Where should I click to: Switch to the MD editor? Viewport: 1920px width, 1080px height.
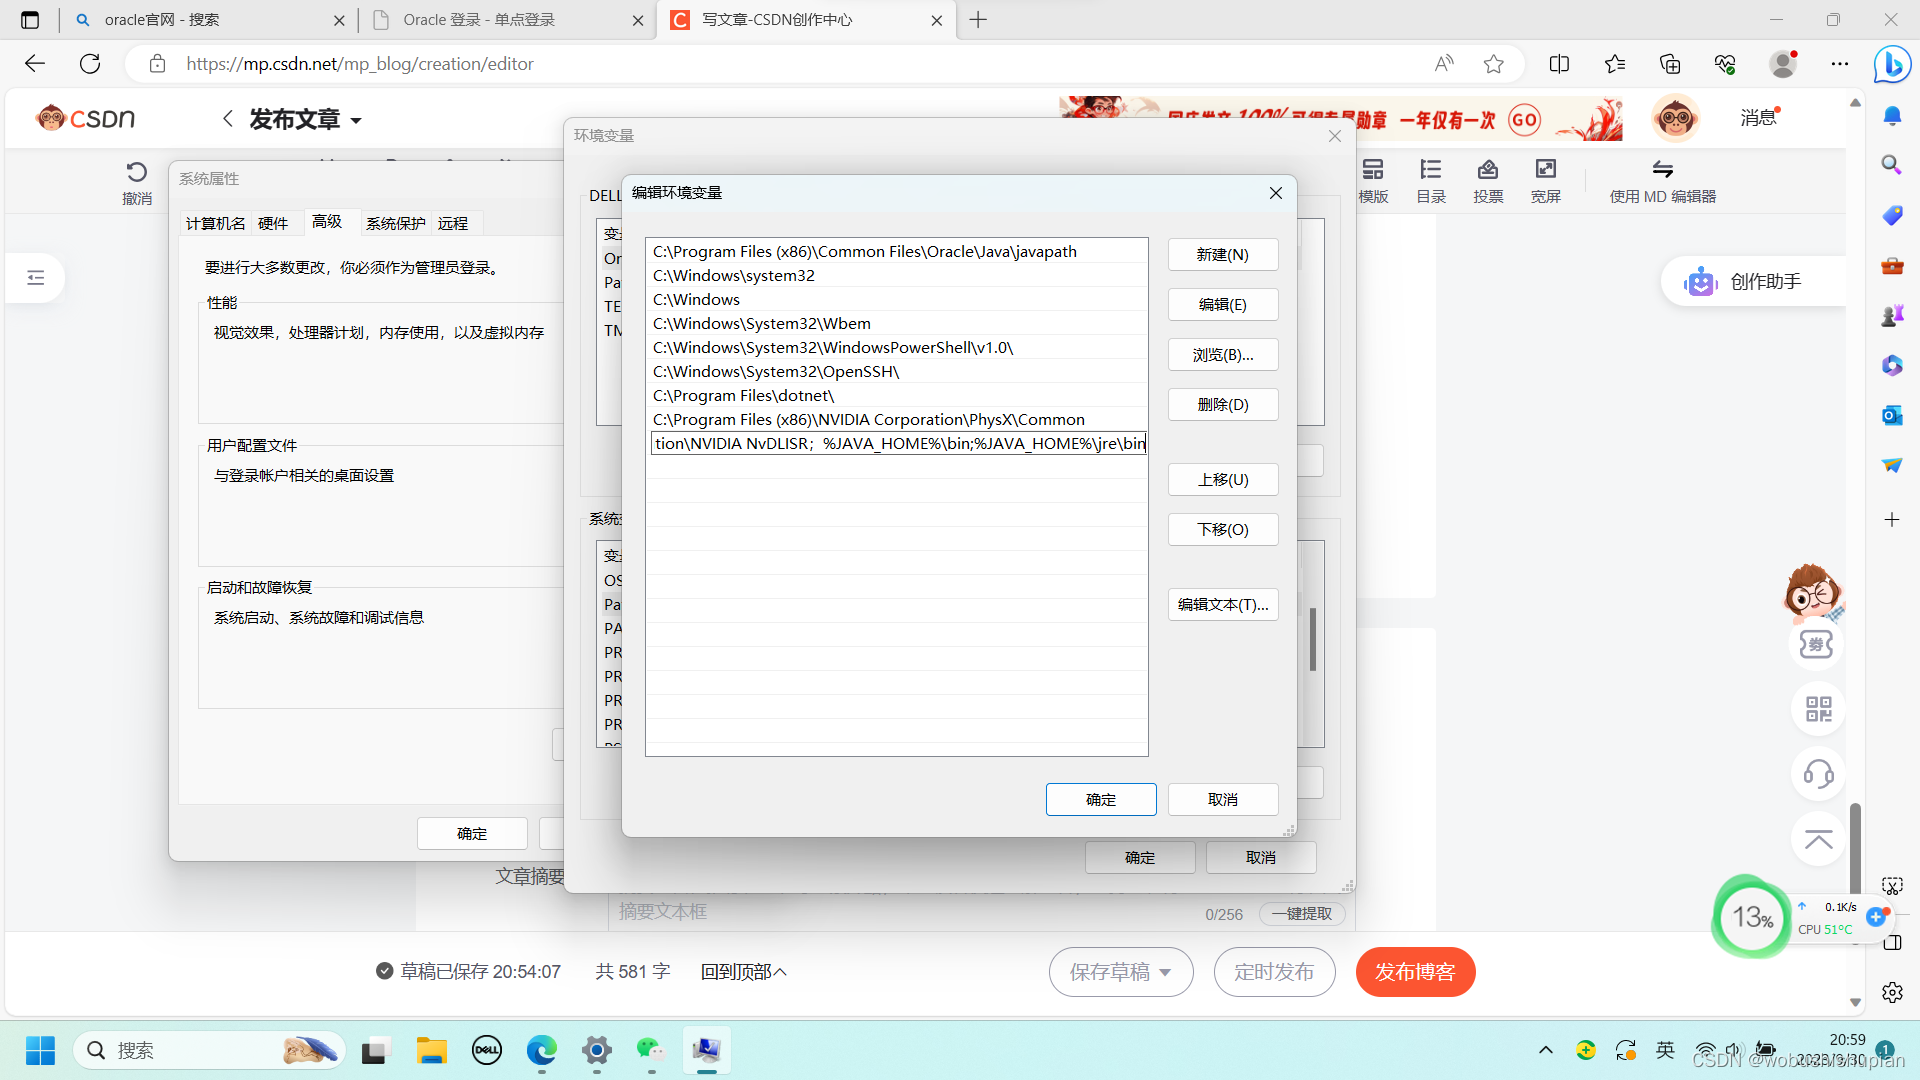[x=1663, y=180]
